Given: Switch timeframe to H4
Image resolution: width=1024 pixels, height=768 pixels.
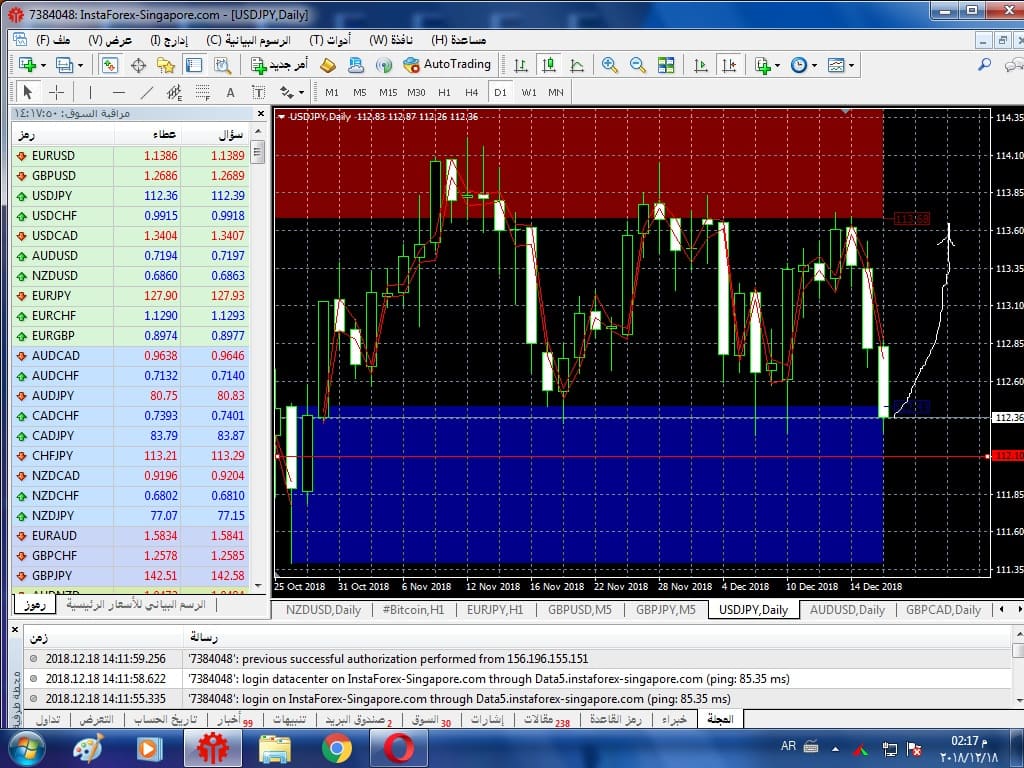Looking at the screenshot, I should pos(472,92).
